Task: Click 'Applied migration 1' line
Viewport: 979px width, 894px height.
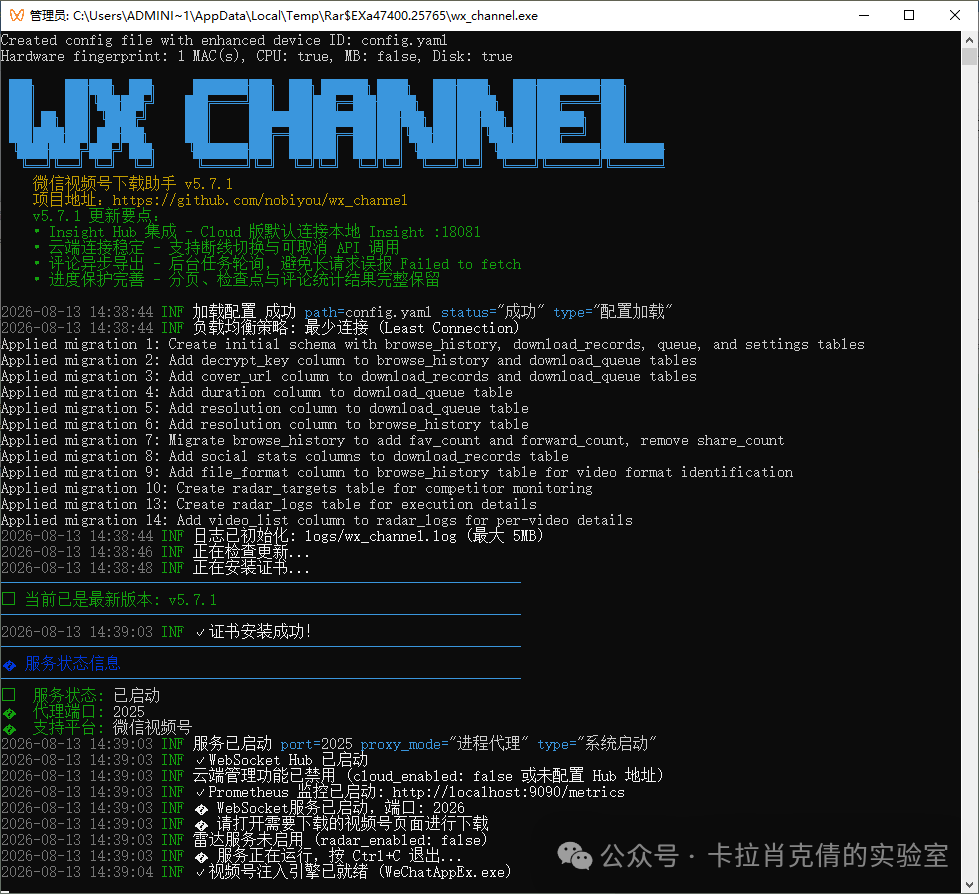Action: (433, 344)
